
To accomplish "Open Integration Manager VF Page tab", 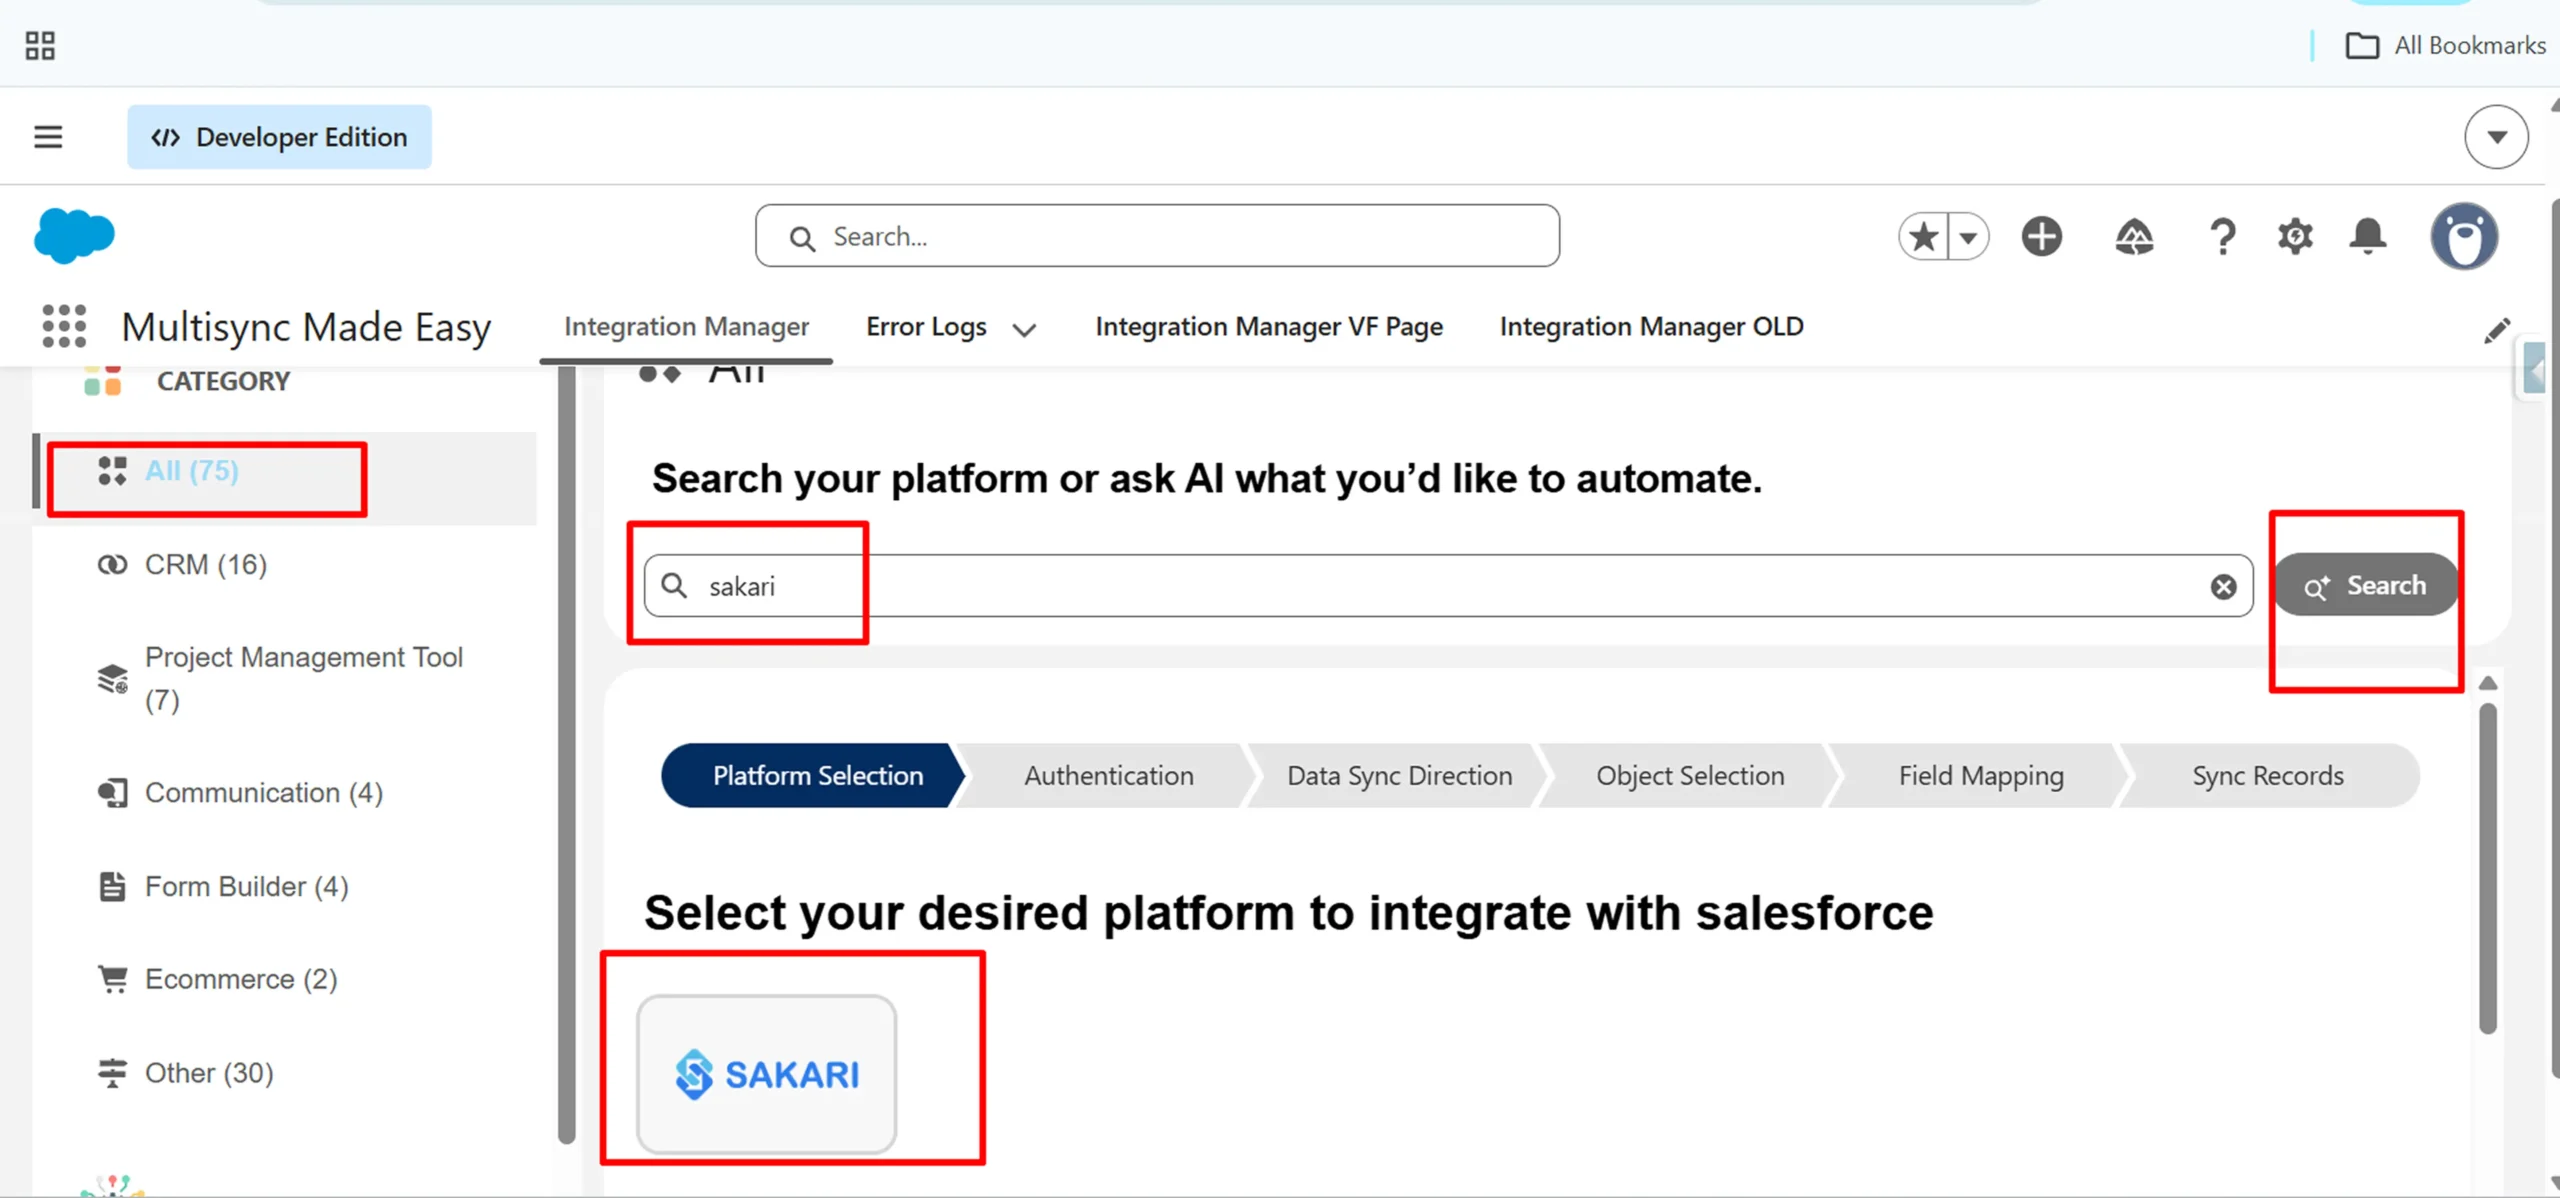I will (1269, 327).
